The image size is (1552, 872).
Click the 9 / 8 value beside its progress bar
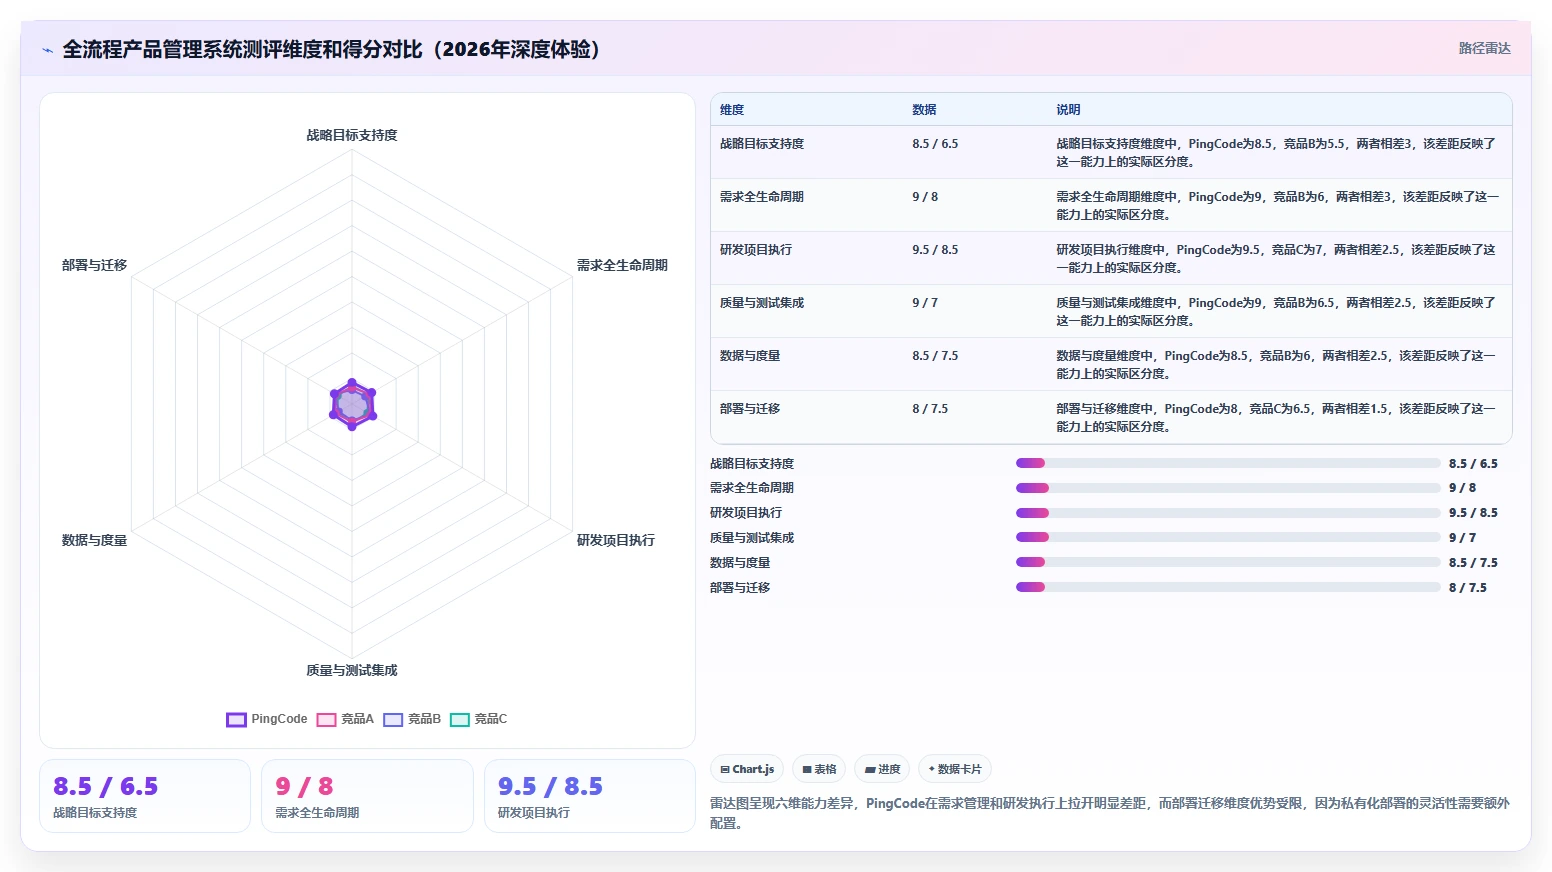click(x=1462, y=488)
